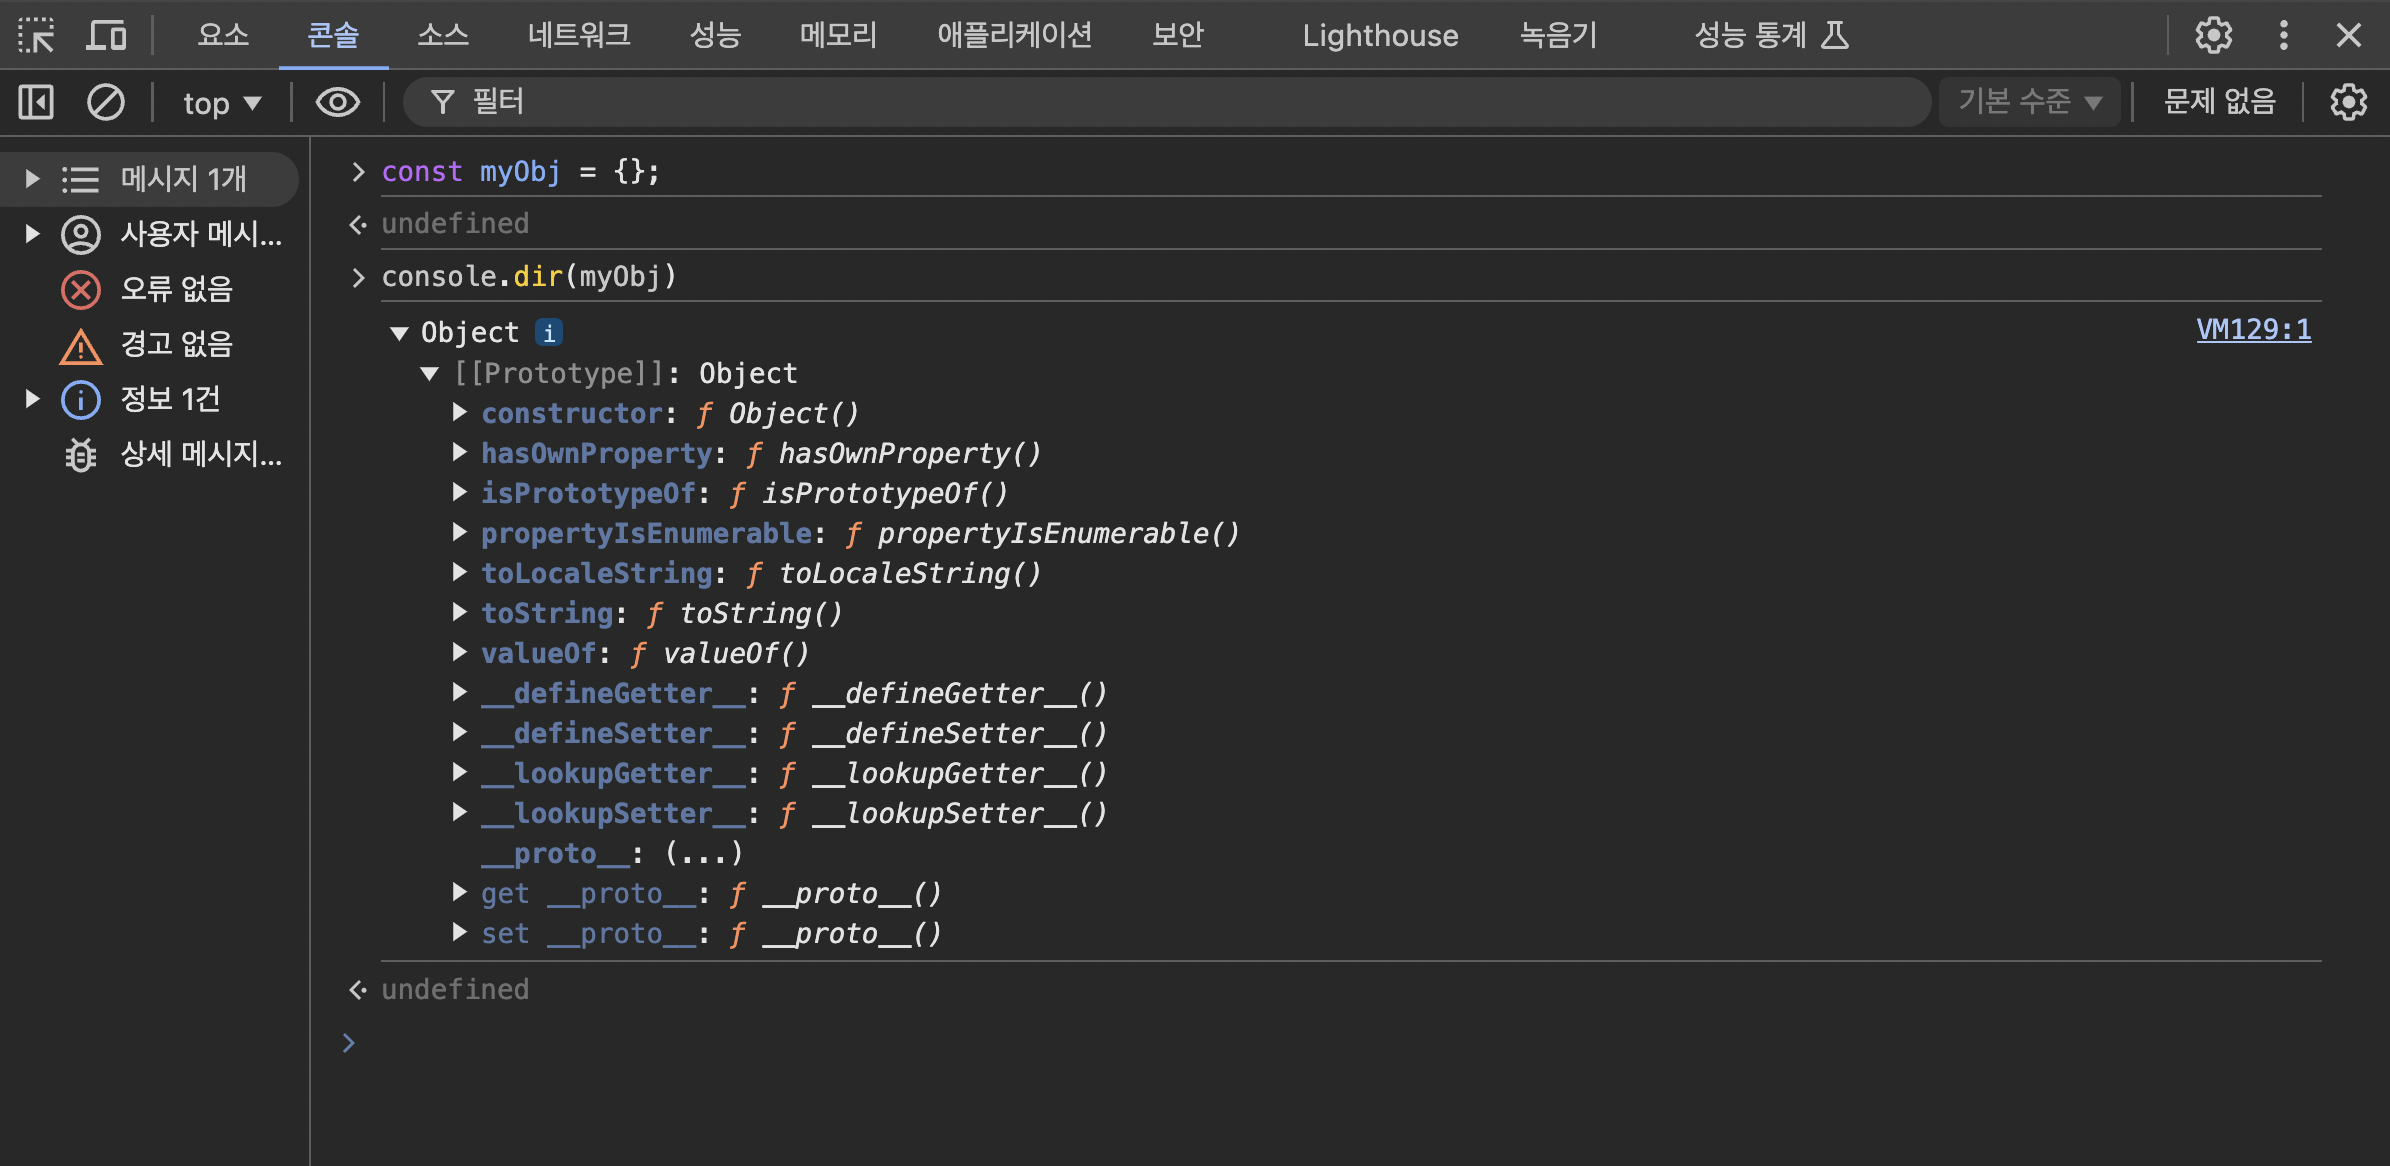The image size is (2390, 1166).
Task: Switch to the 네트워크 tab
Action: tap(578, 36)
